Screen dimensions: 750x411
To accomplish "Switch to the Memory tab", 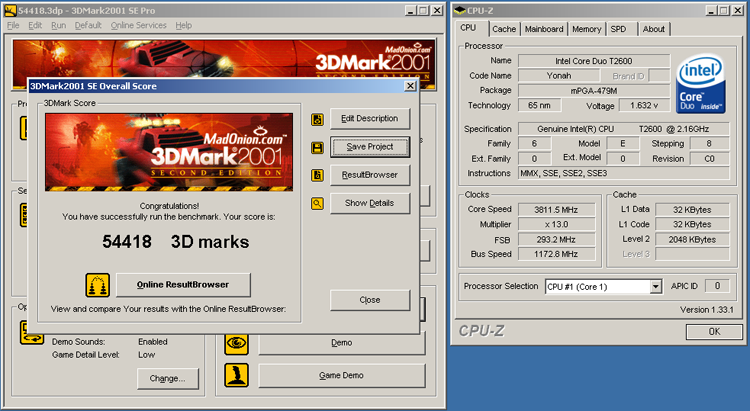I will [586, 29].
